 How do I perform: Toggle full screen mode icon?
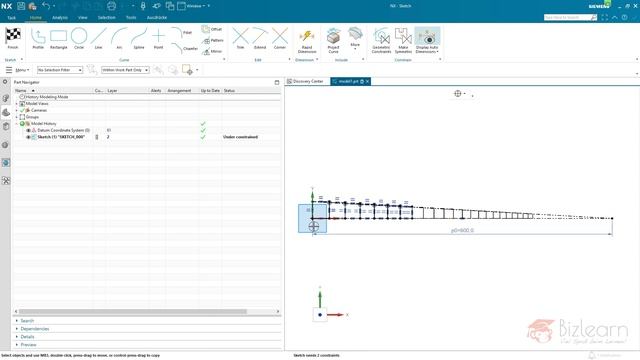pos(604,17)
